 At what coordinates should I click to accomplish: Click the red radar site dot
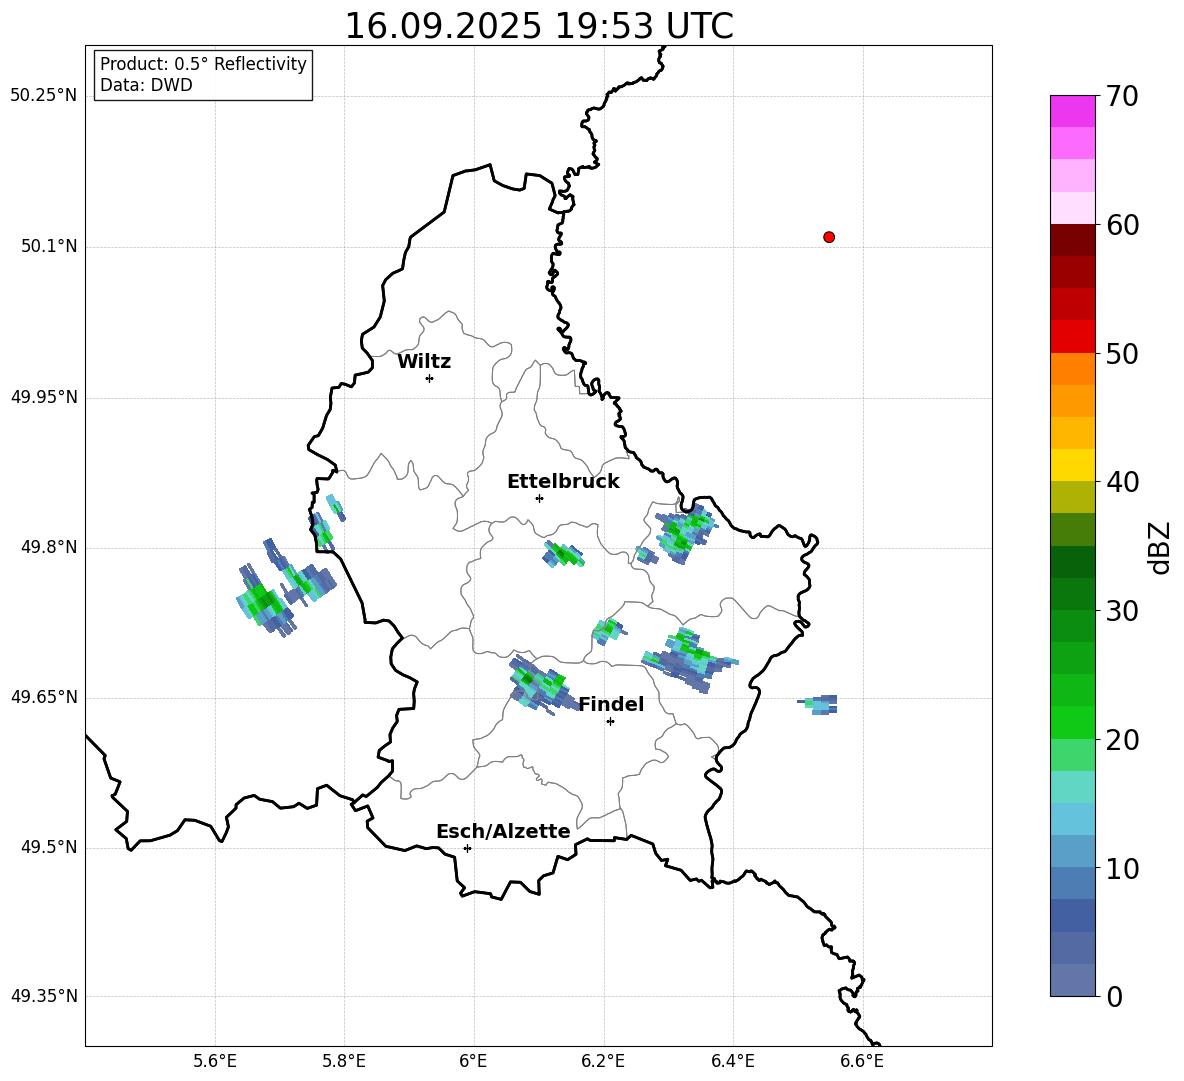pos(828,237)
